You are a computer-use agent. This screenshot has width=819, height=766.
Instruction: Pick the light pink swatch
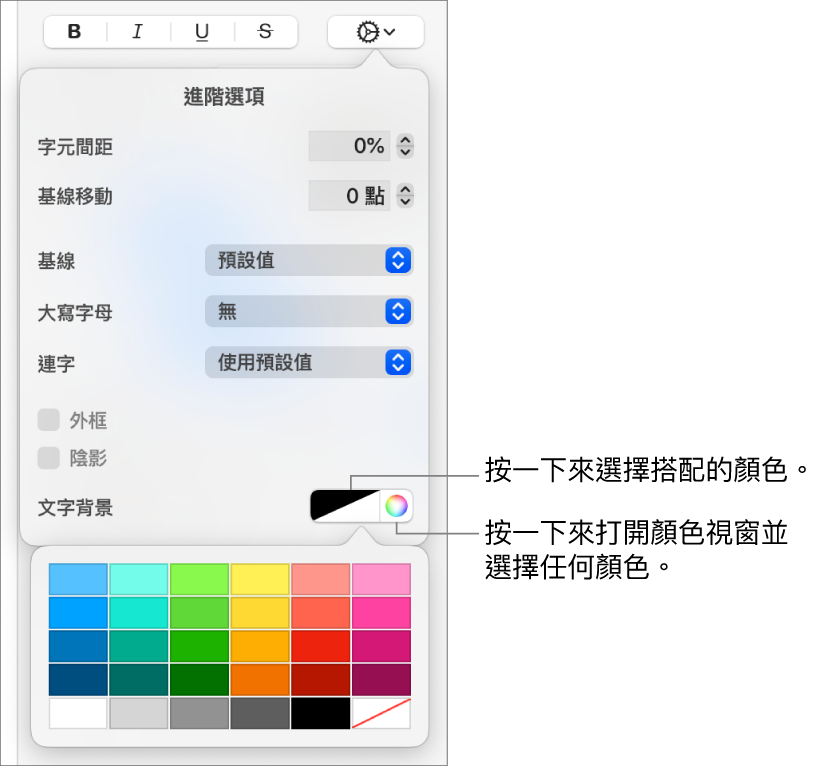coord(381,579)
